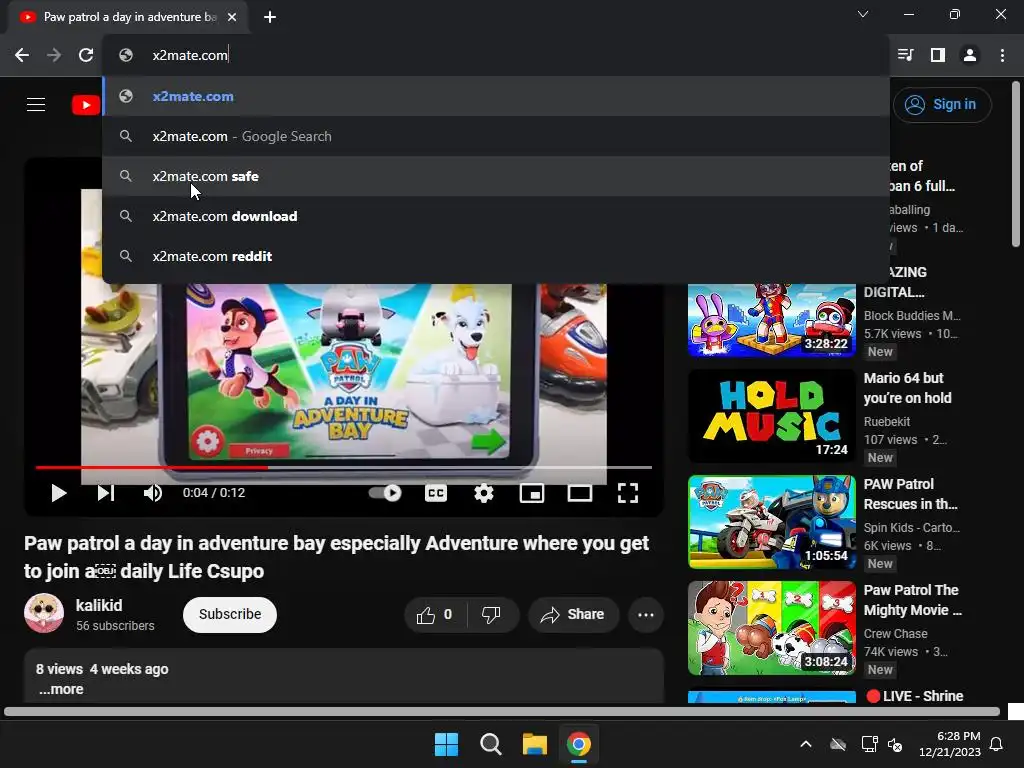Click the horizontal scrollbar at the bottom

coord(502,711)
